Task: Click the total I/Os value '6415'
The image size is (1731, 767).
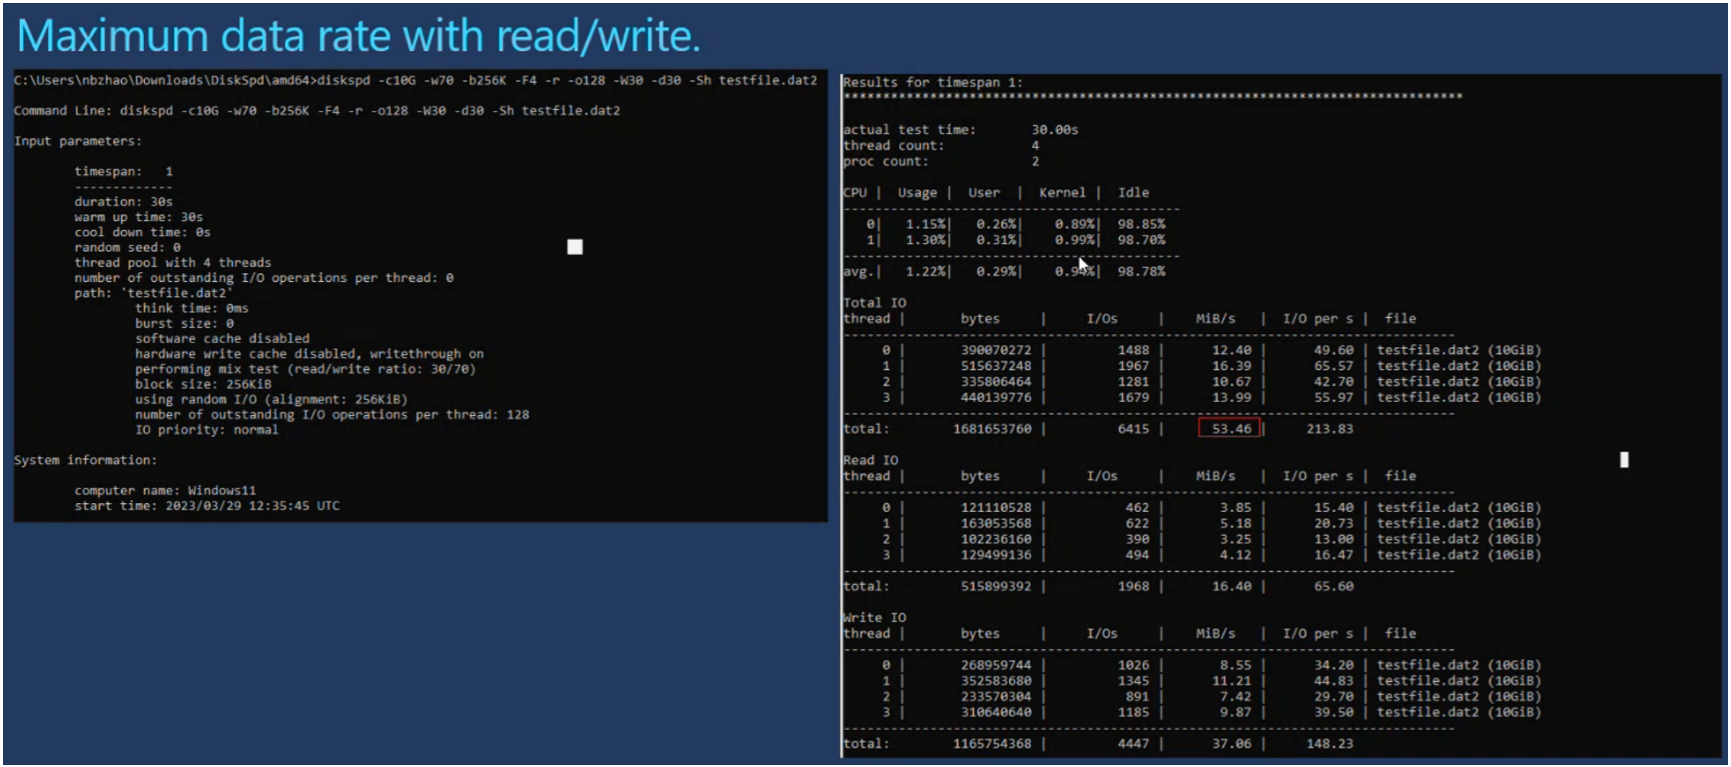Action: tap(1133, 429)
